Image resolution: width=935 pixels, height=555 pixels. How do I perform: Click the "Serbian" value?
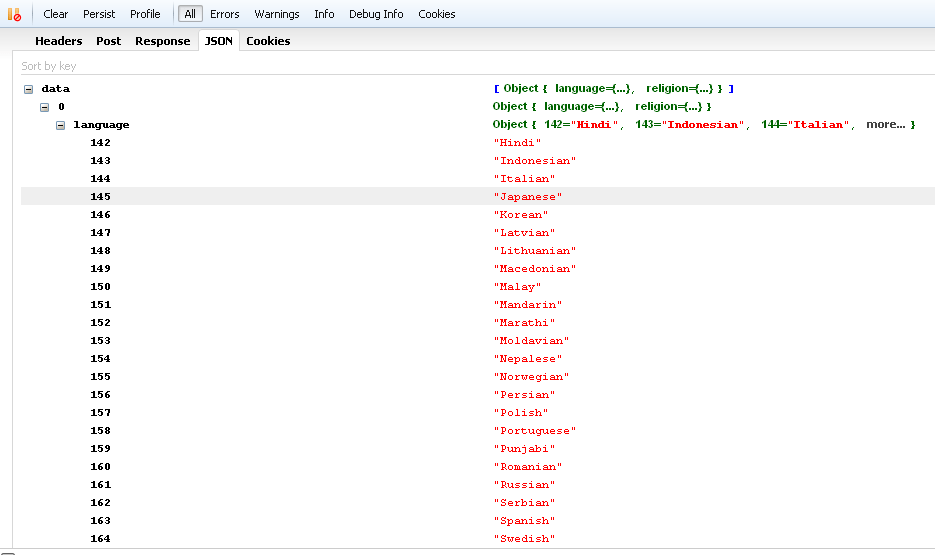coord(524,503)
